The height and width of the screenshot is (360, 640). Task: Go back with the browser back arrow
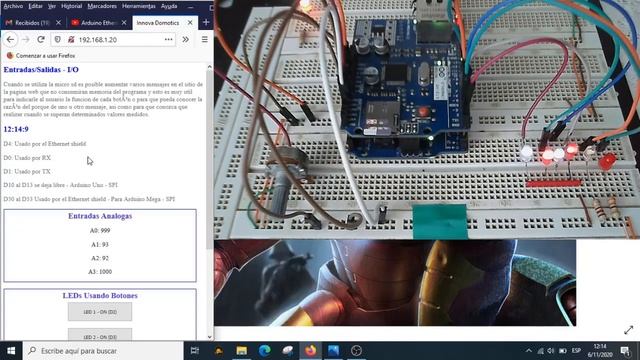pyautogui.click(x=10, y=40)
